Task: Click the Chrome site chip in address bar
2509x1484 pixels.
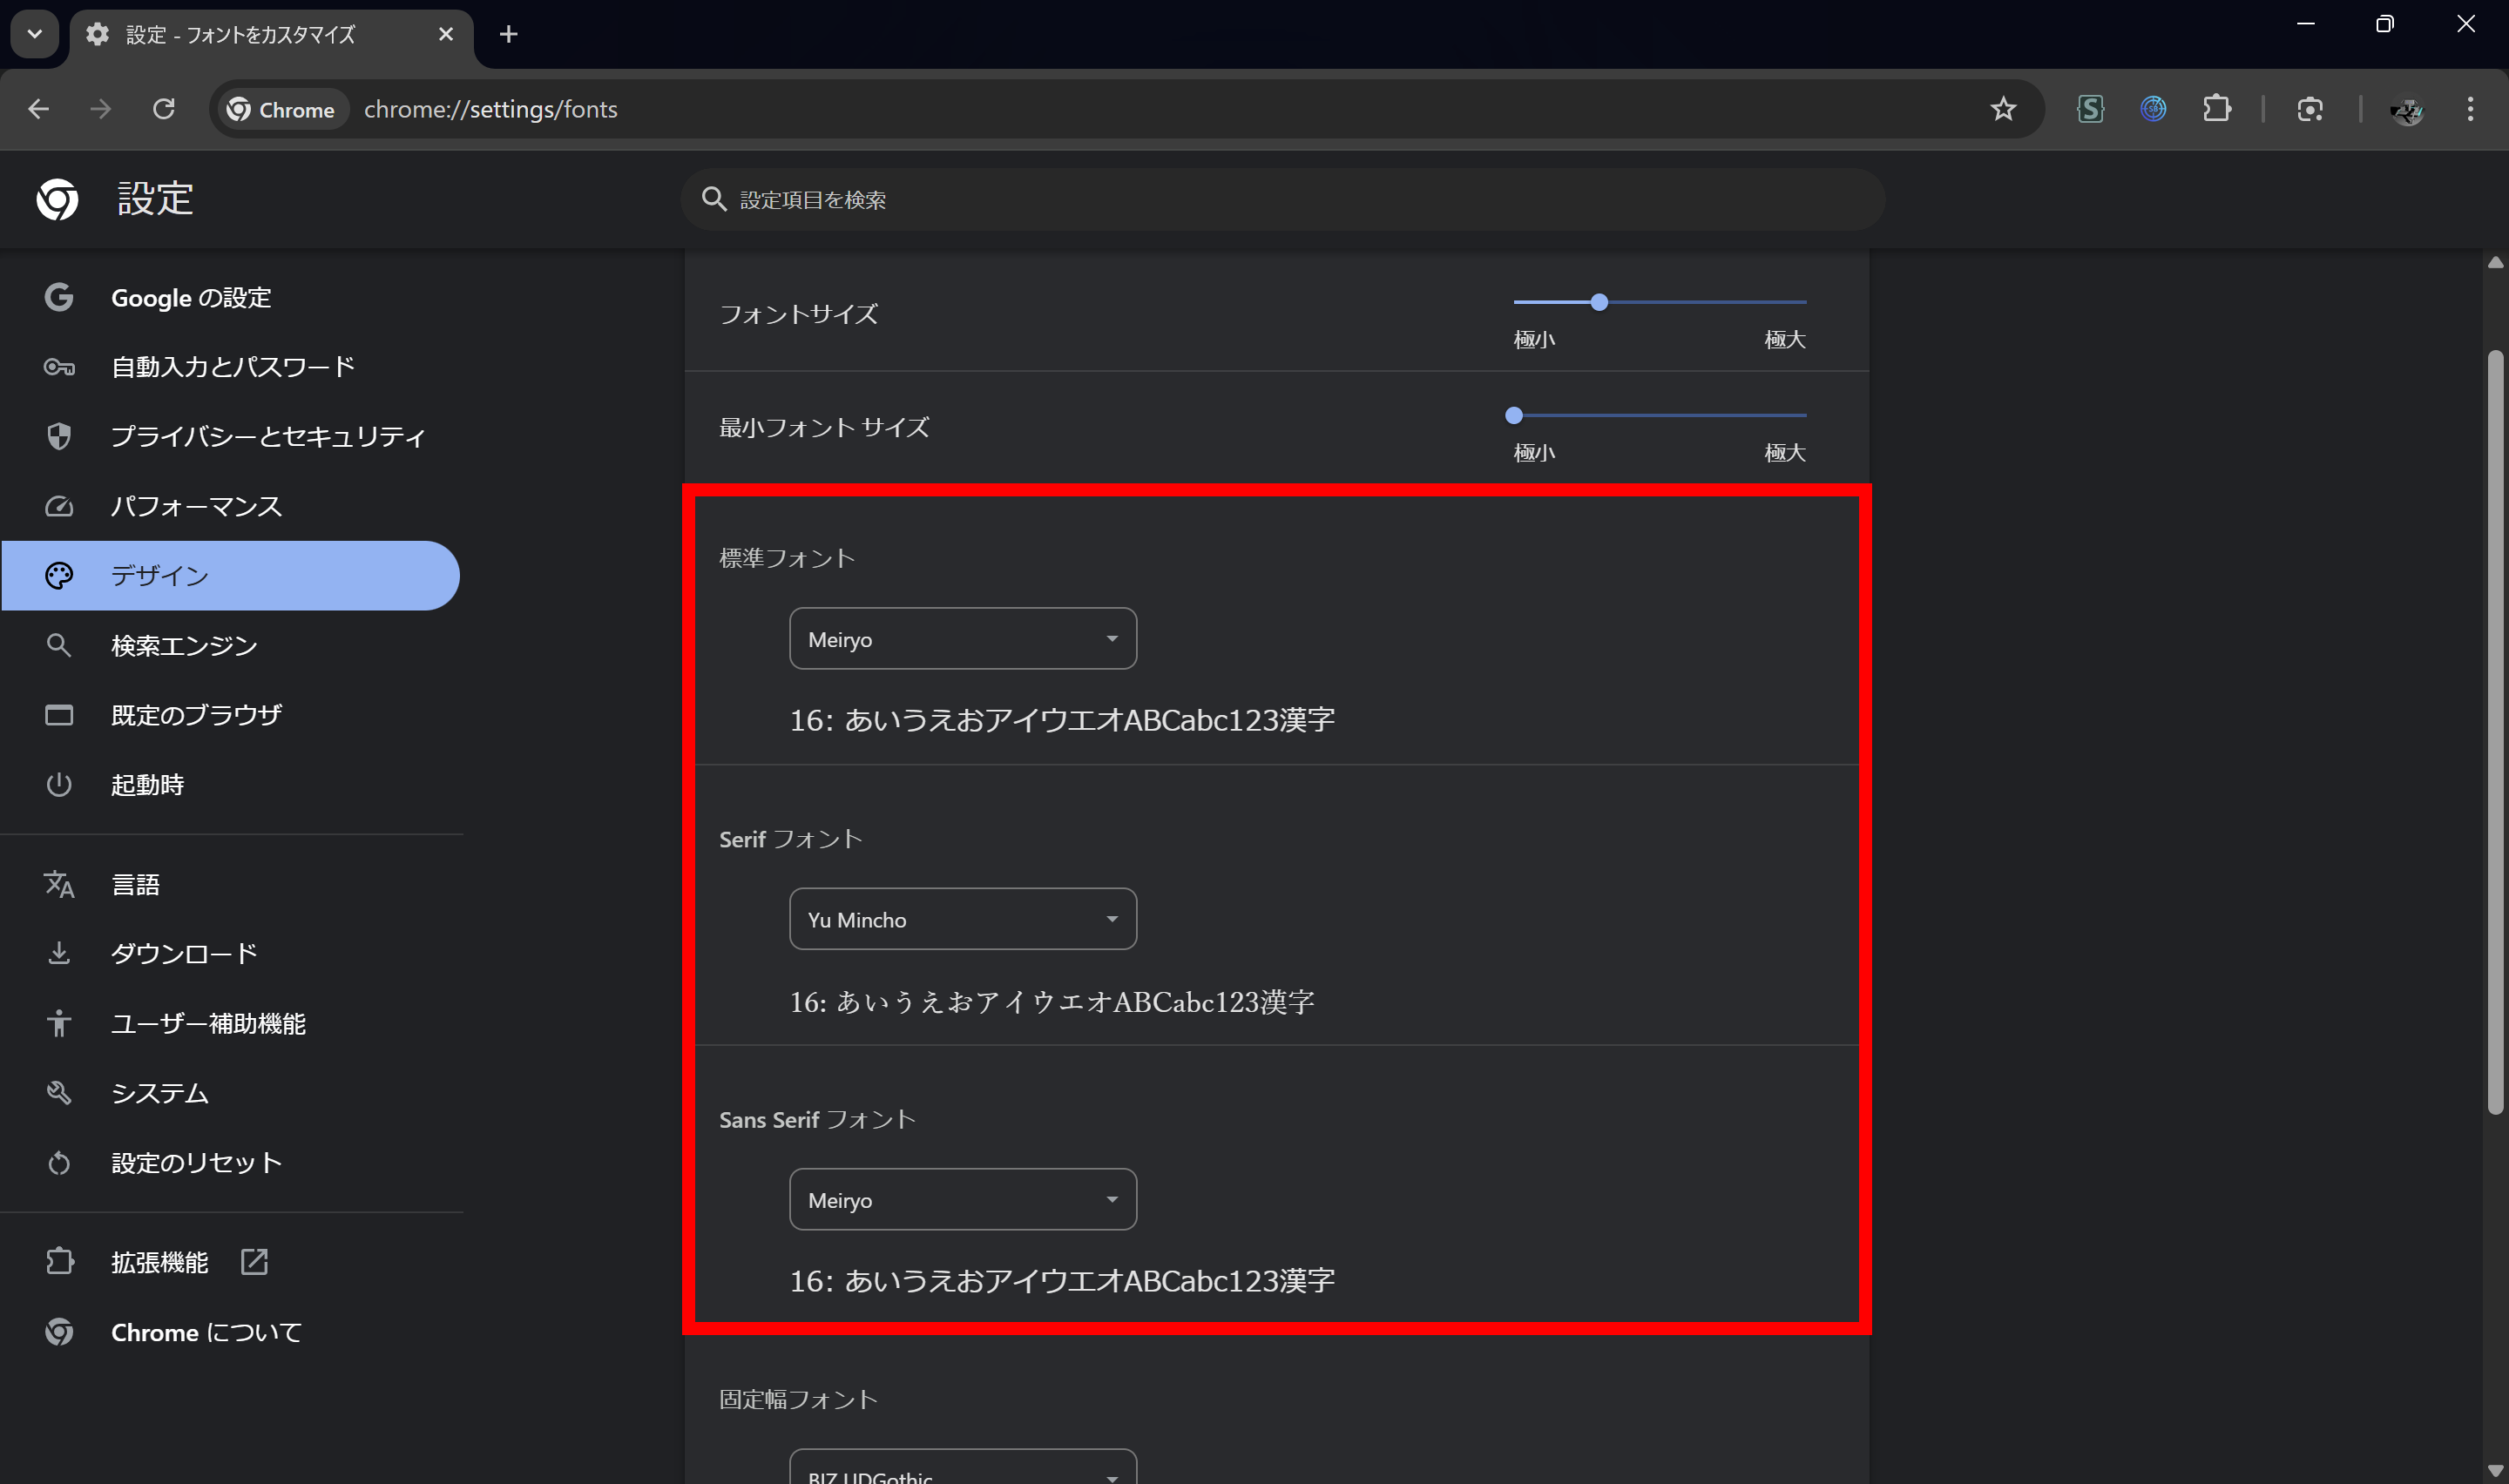Action: coord(283,109)
